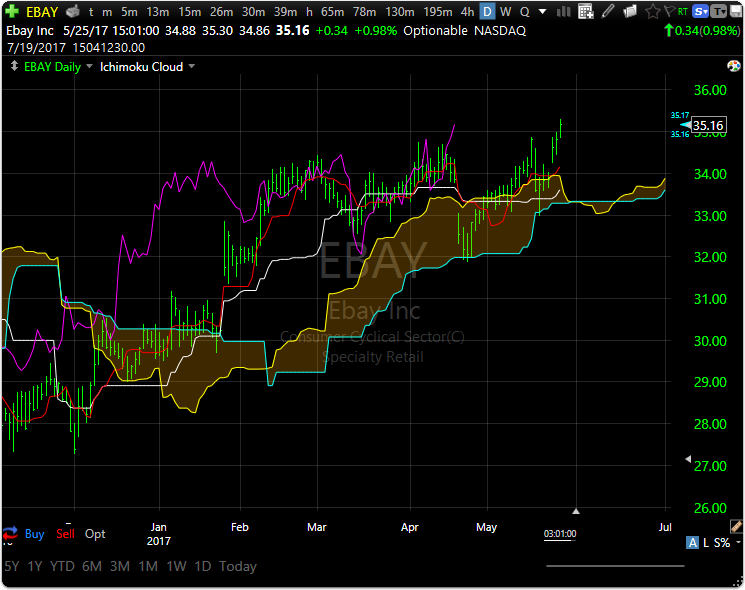Zoom chart to Today range
This screenshot has width=745, height=590.
(x=238, y=566)
